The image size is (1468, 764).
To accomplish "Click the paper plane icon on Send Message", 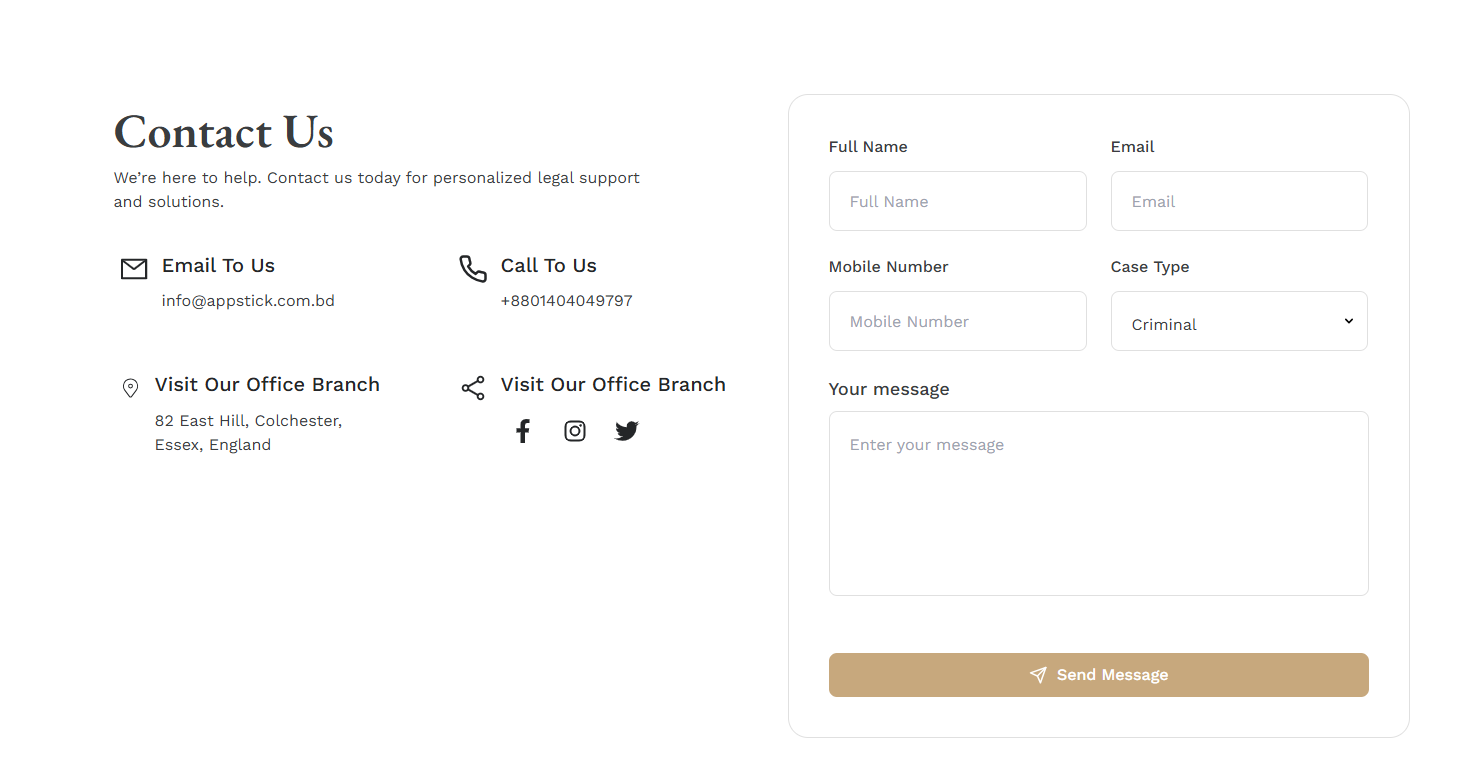I will tap(1038, 675).
